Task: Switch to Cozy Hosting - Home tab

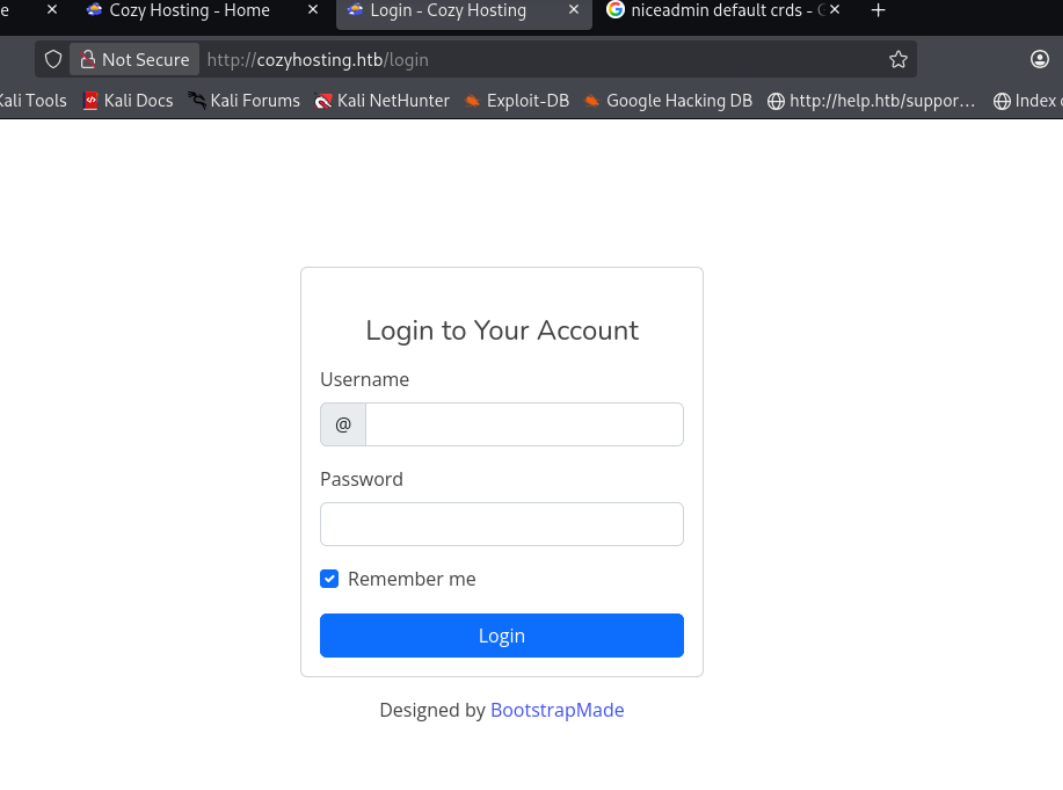Action: (x=188, y=11)
